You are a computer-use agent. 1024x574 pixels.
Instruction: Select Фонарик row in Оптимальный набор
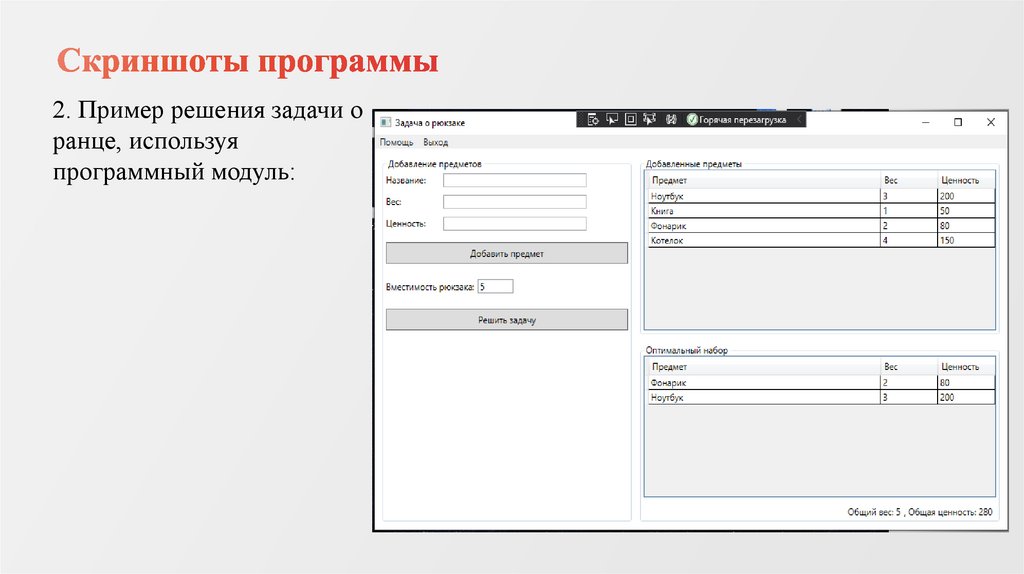[822, 383]
